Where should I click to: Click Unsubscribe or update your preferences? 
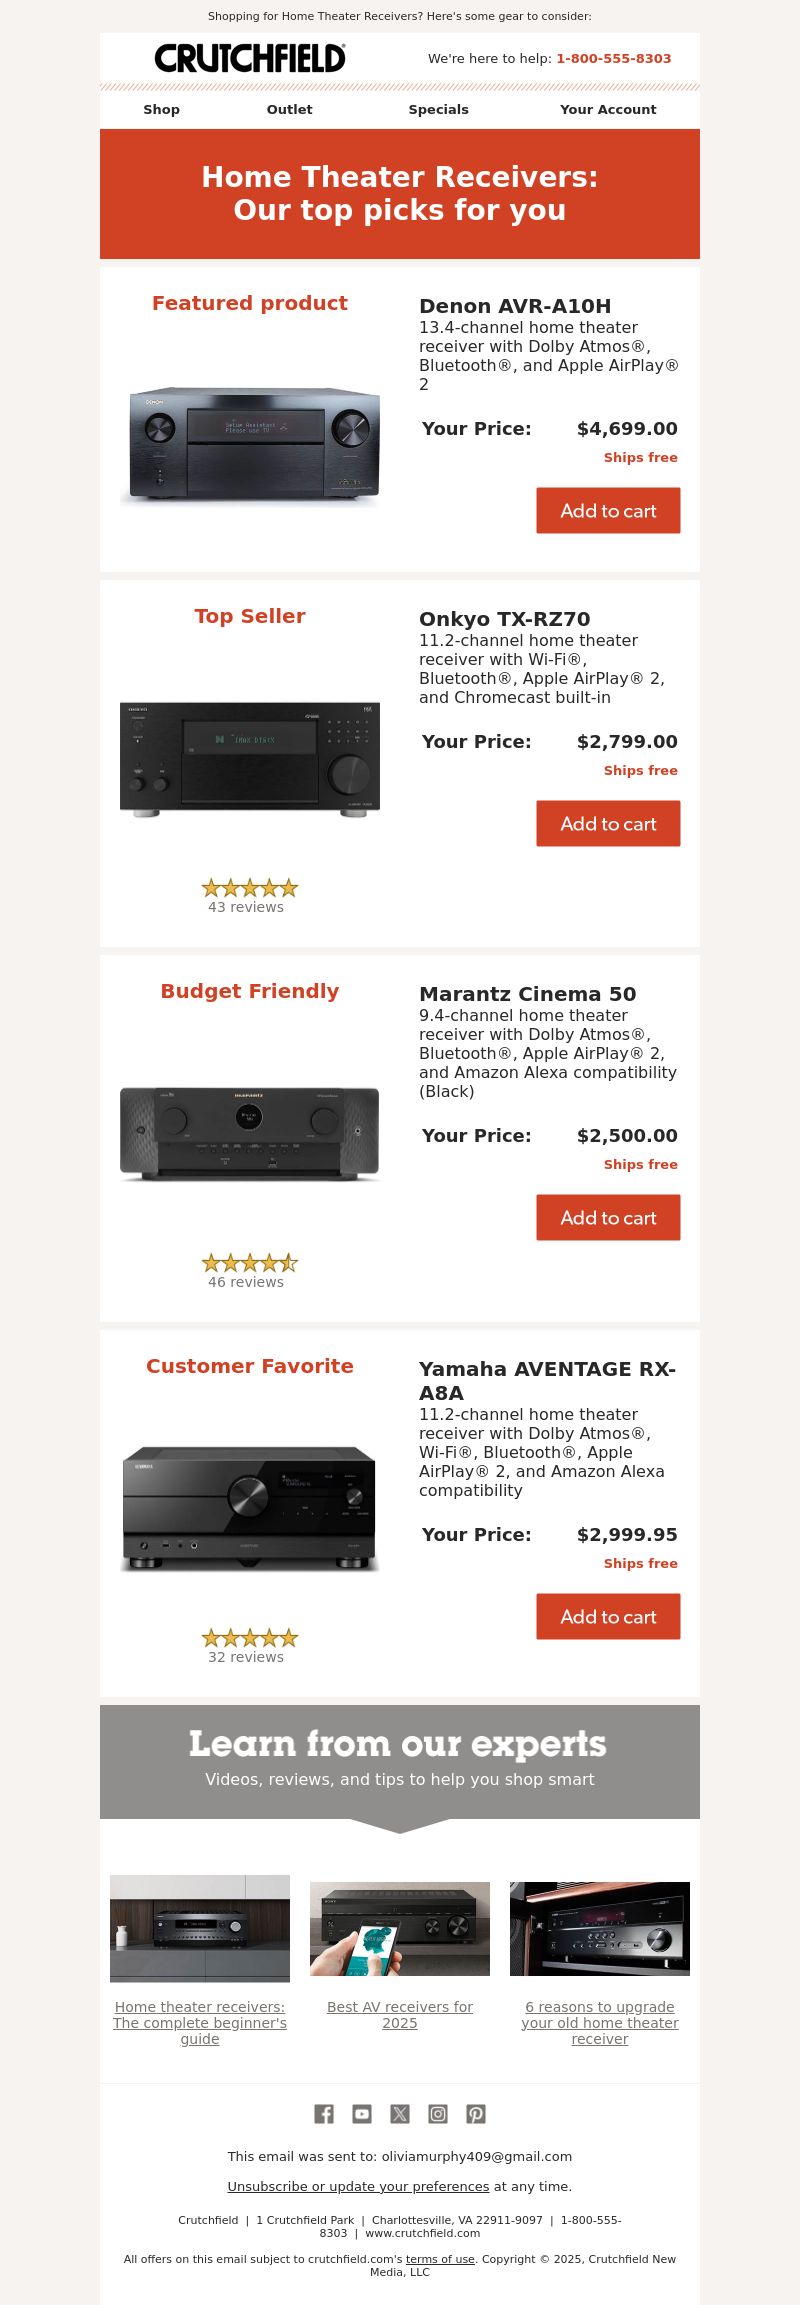click(358, 2187)
